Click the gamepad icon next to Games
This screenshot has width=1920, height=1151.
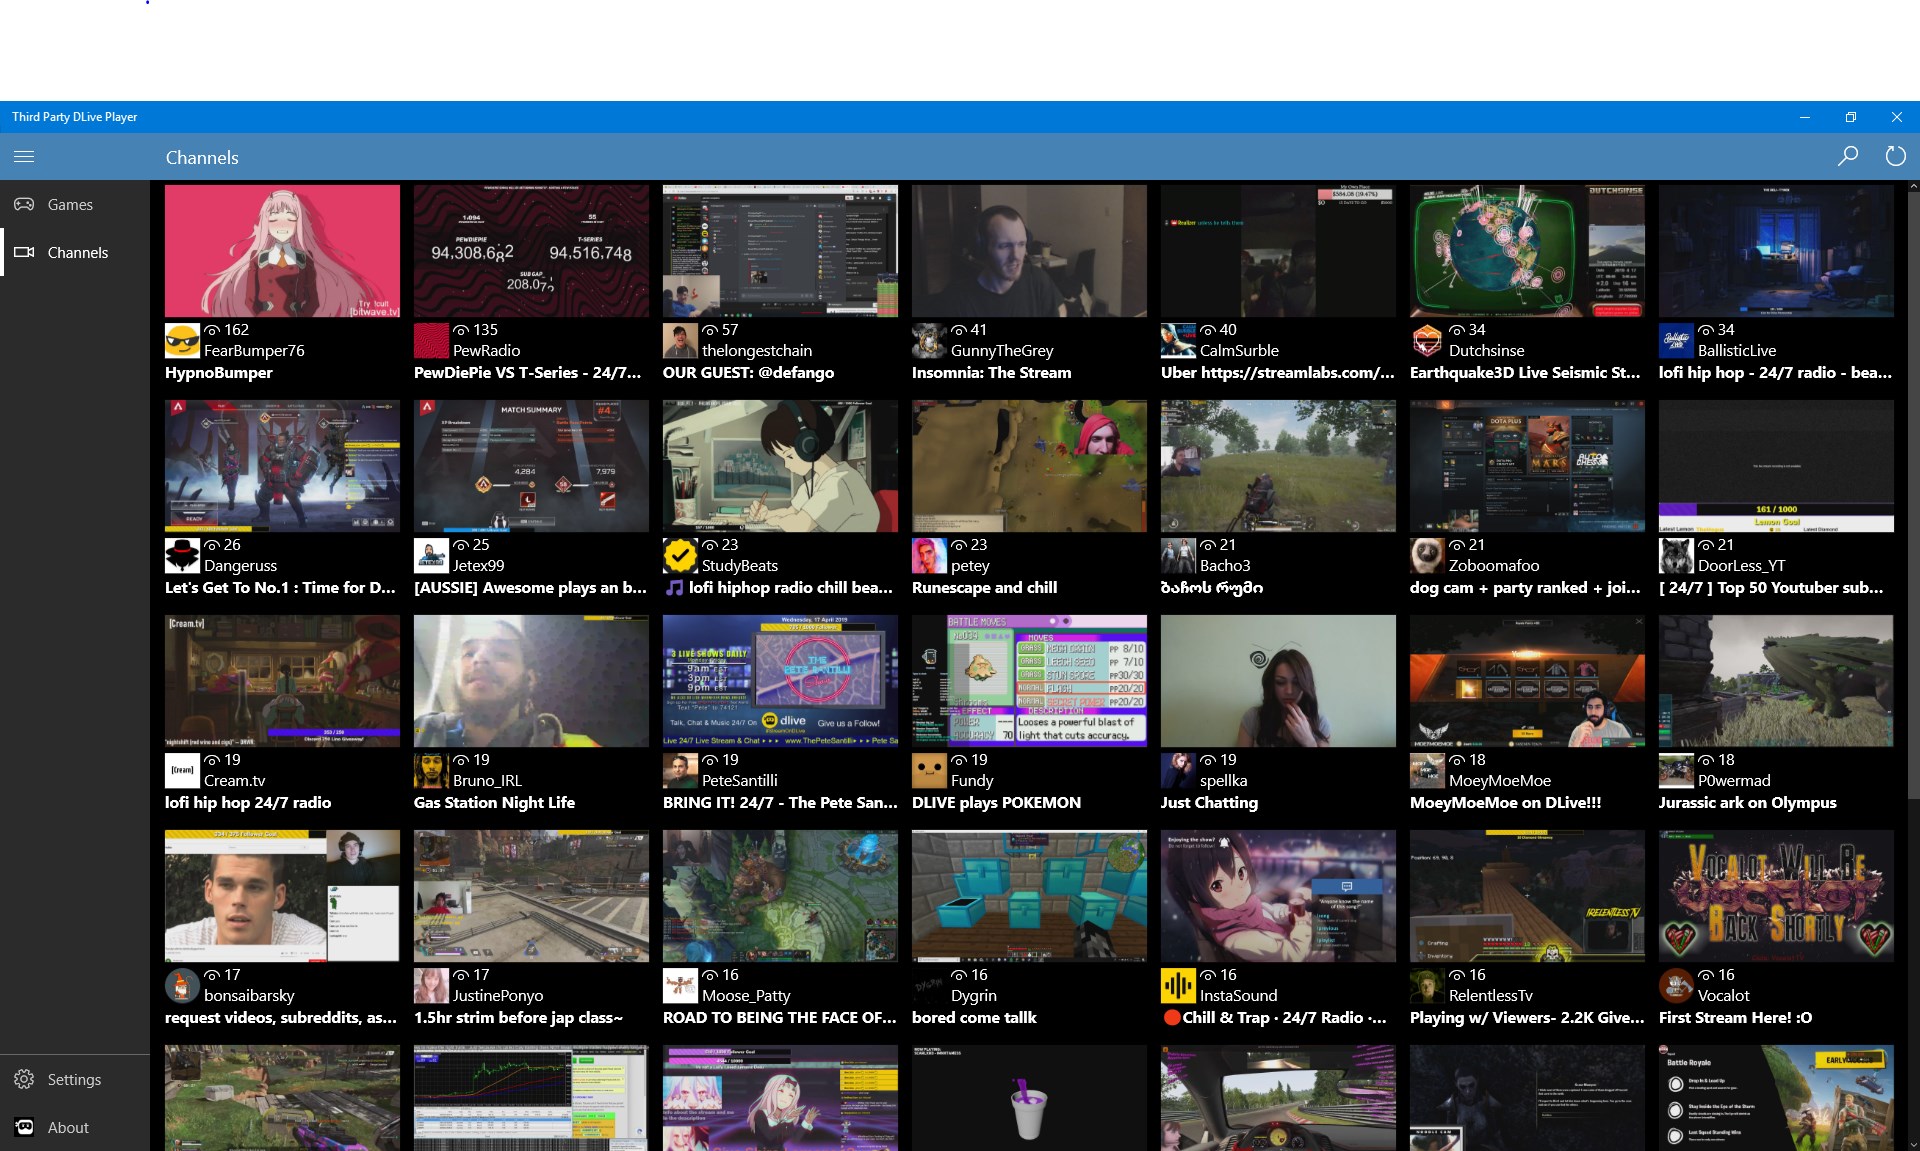[24, 204]
